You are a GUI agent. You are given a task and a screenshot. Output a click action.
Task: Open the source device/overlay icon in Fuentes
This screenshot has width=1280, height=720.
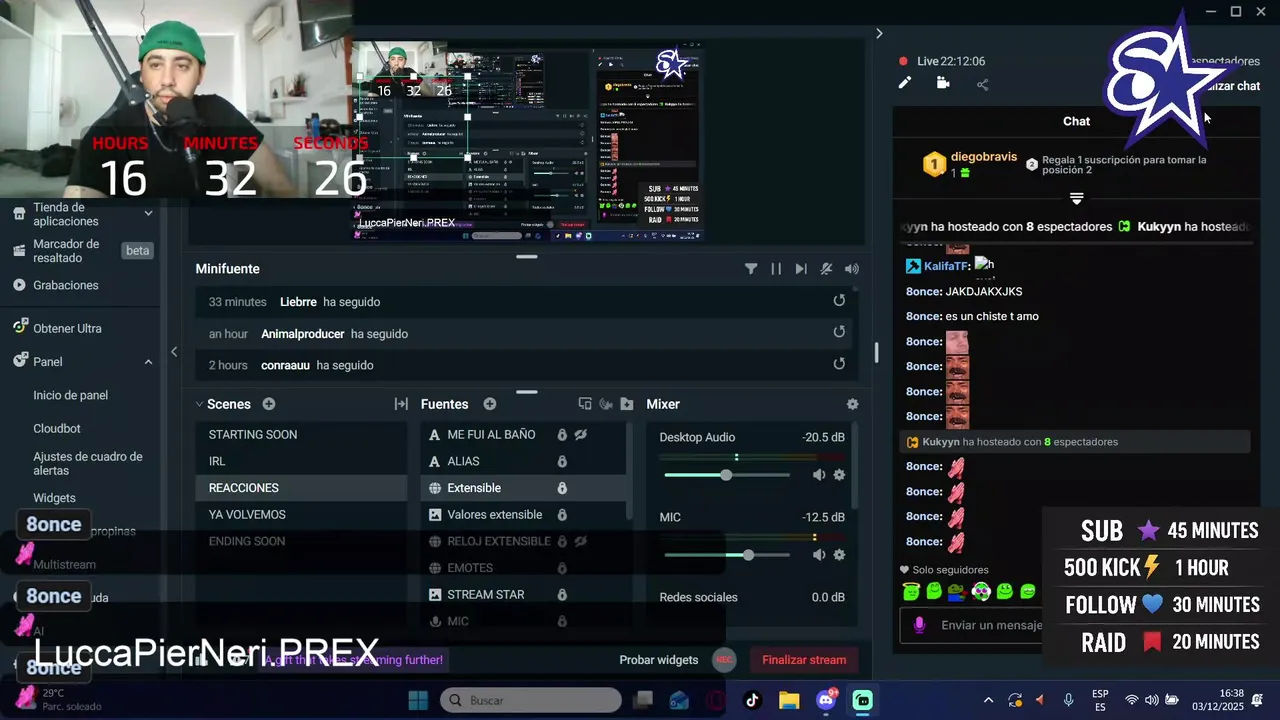(585, 404)
